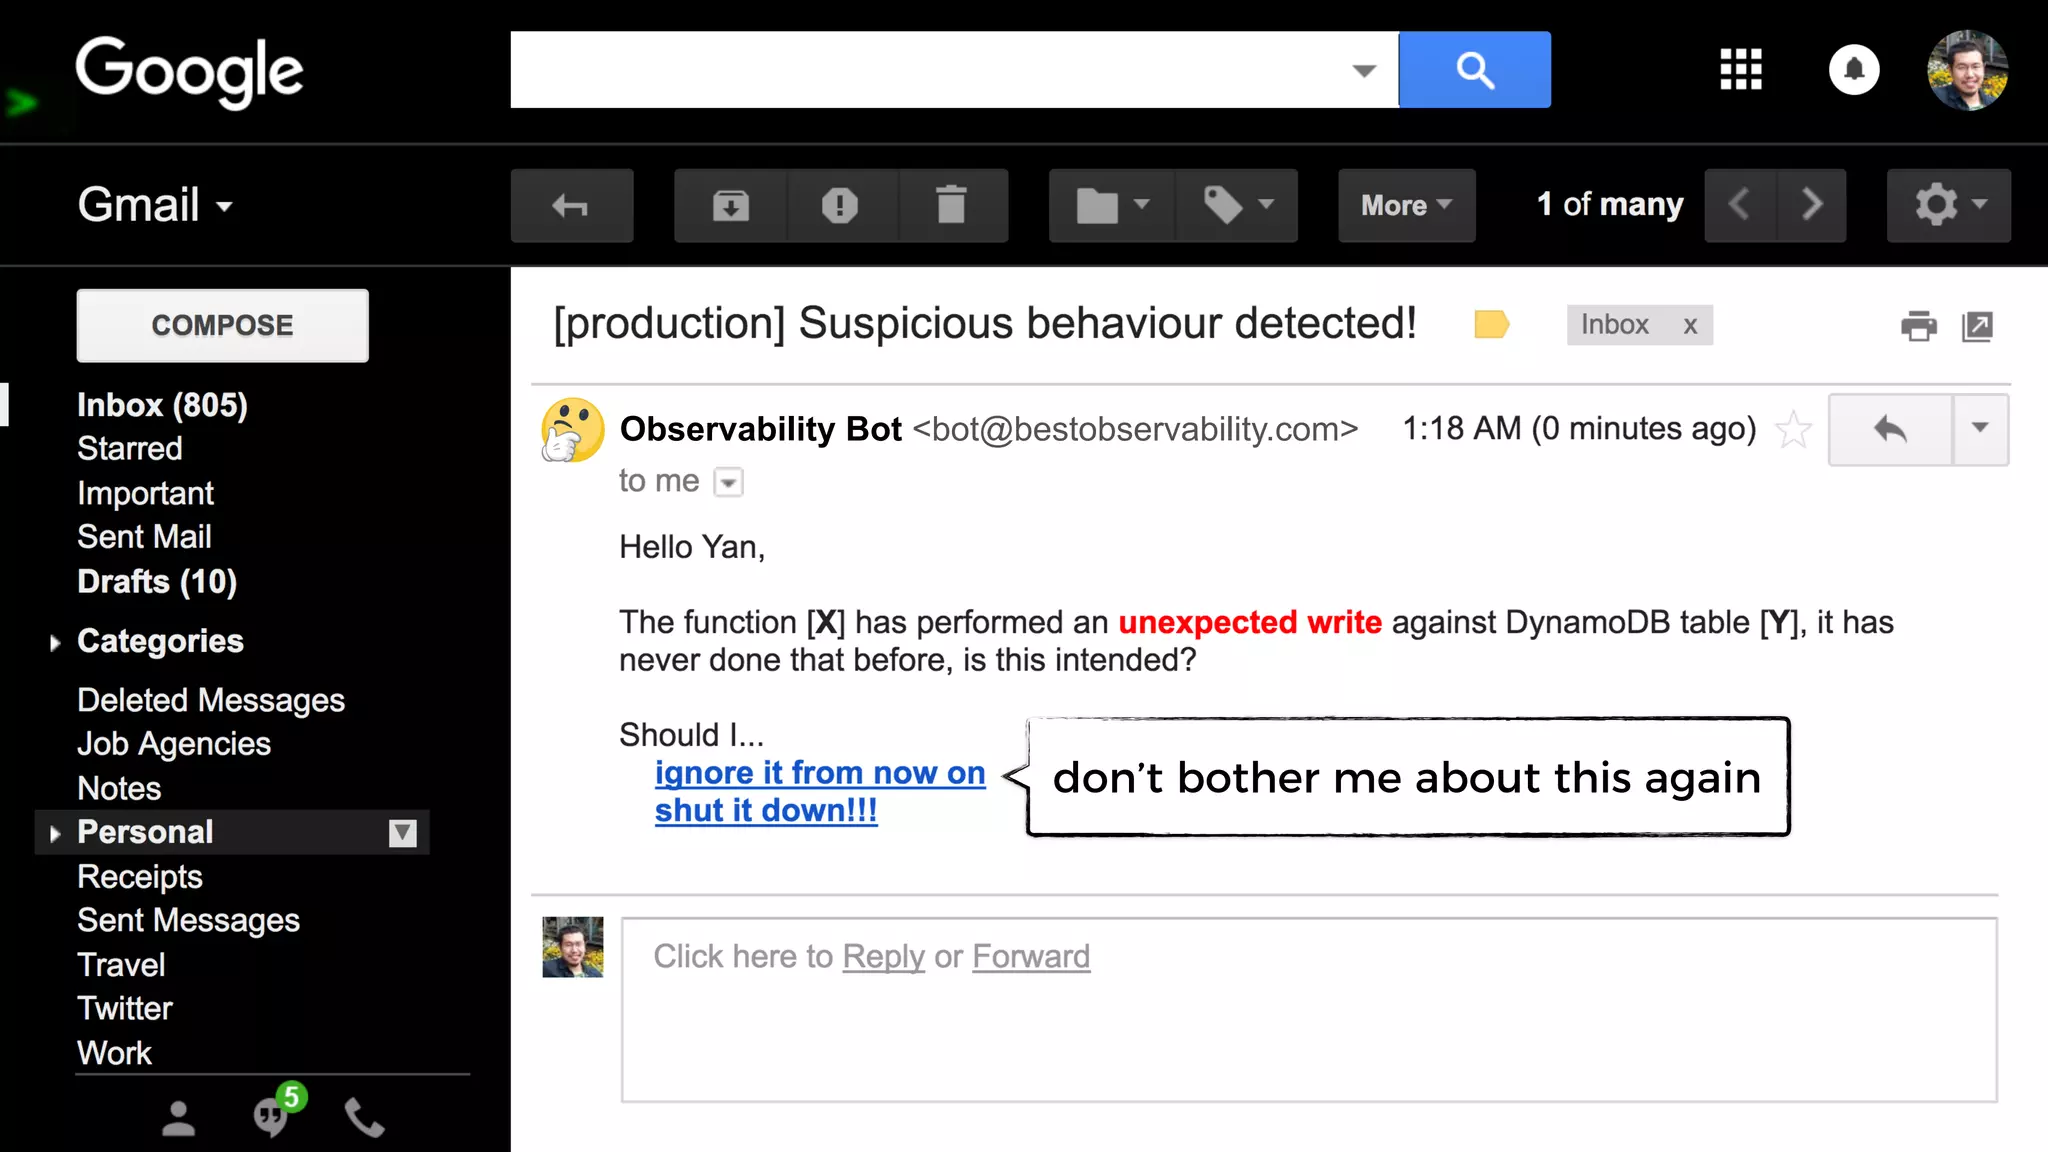Remove the Inbox label with x
This screenshot has height=1152, width=2048.
(x=1690, y=326)
